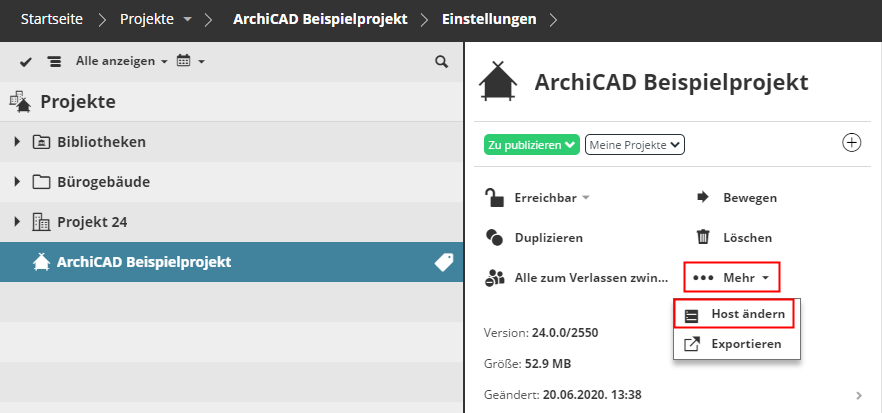Click the Alle zum Verlassen zwingen icon
This screenshot has width=882, height=413.
pos(494,278)
